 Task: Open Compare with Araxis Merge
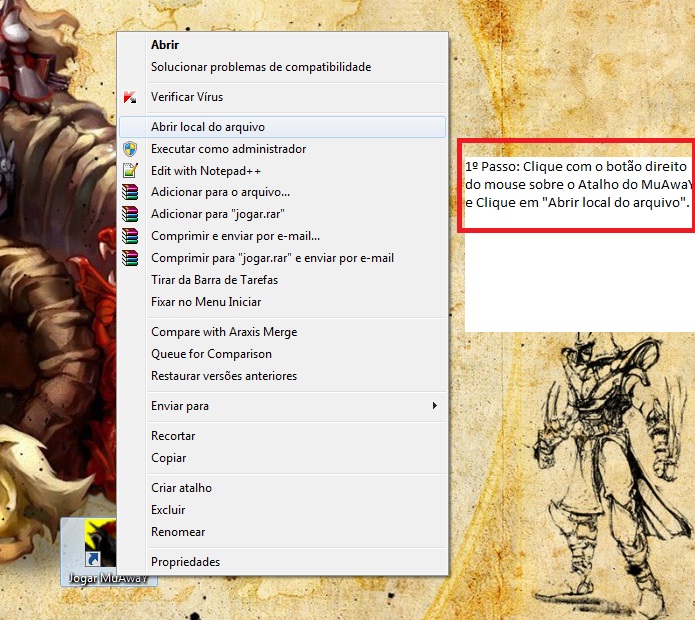[223, 332]
